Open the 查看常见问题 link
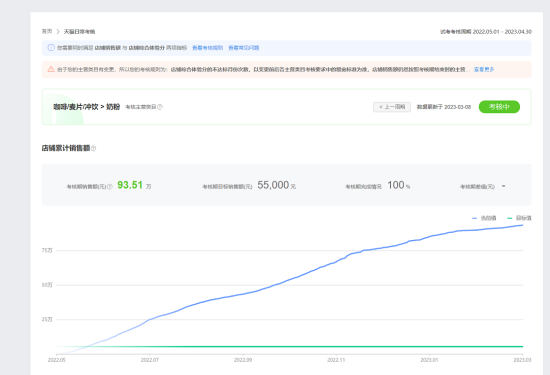The image size is (550, 375). point(243,48)
